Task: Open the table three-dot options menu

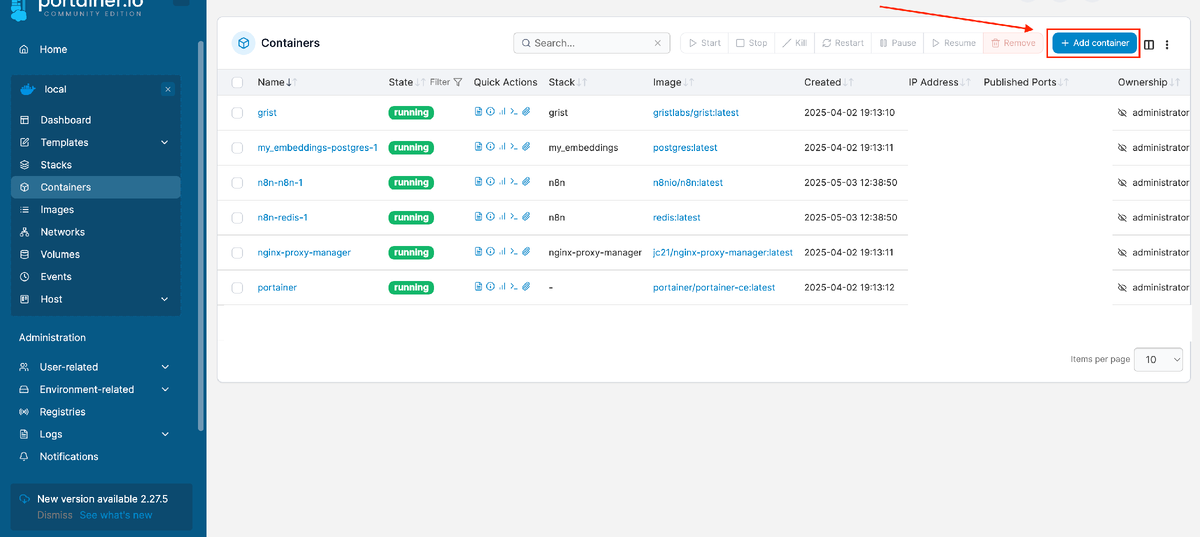Action: (x=1166, y=44)
